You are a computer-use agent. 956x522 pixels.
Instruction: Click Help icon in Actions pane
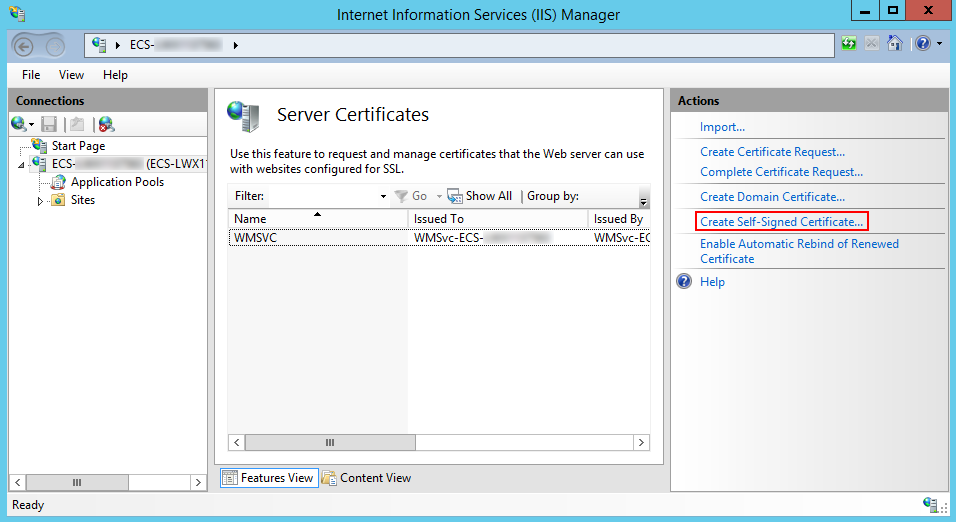[684, 281]
